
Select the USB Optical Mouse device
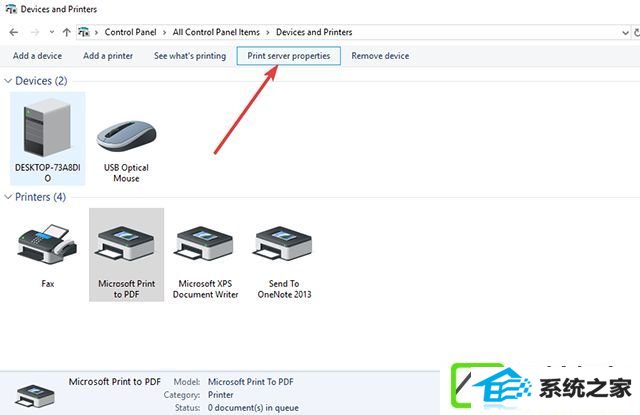point(126,135)
